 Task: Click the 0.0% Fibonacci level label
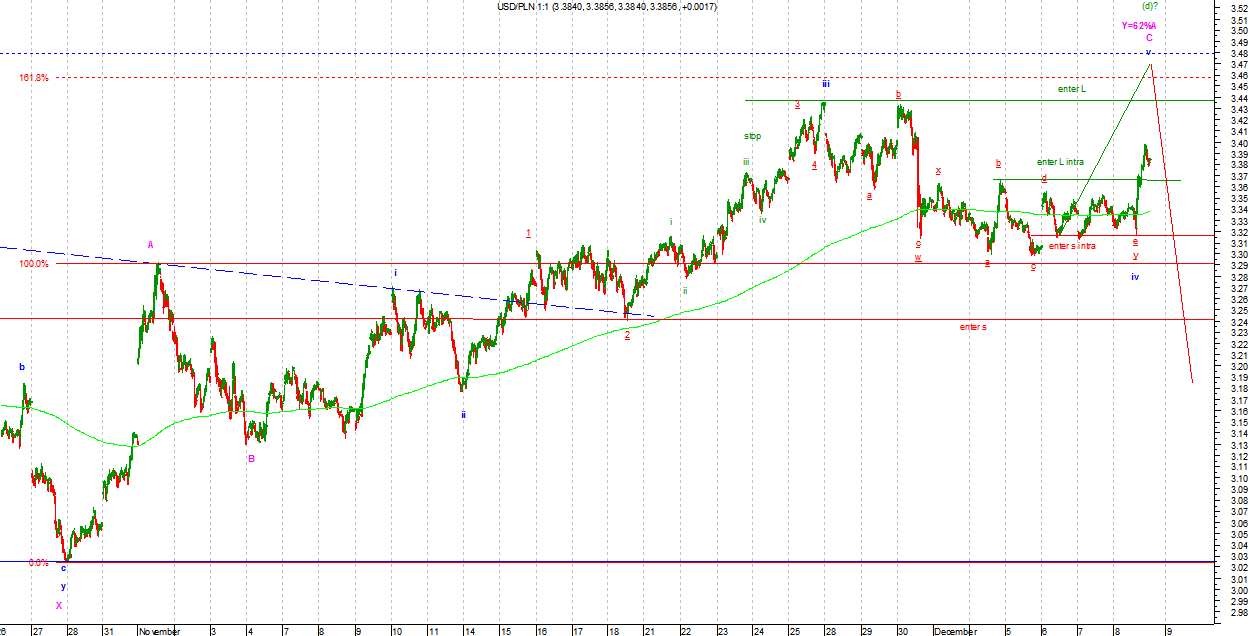tap(38, 563)
